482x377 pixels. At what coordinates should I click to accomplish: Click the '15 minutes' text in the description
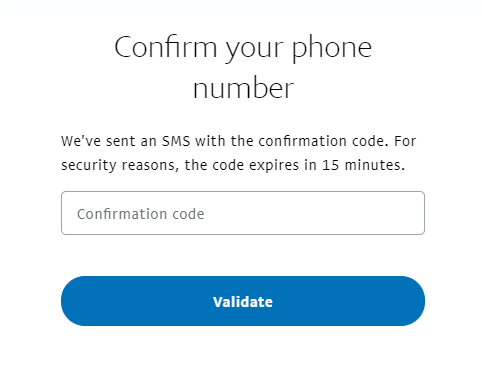click(363, 165)
